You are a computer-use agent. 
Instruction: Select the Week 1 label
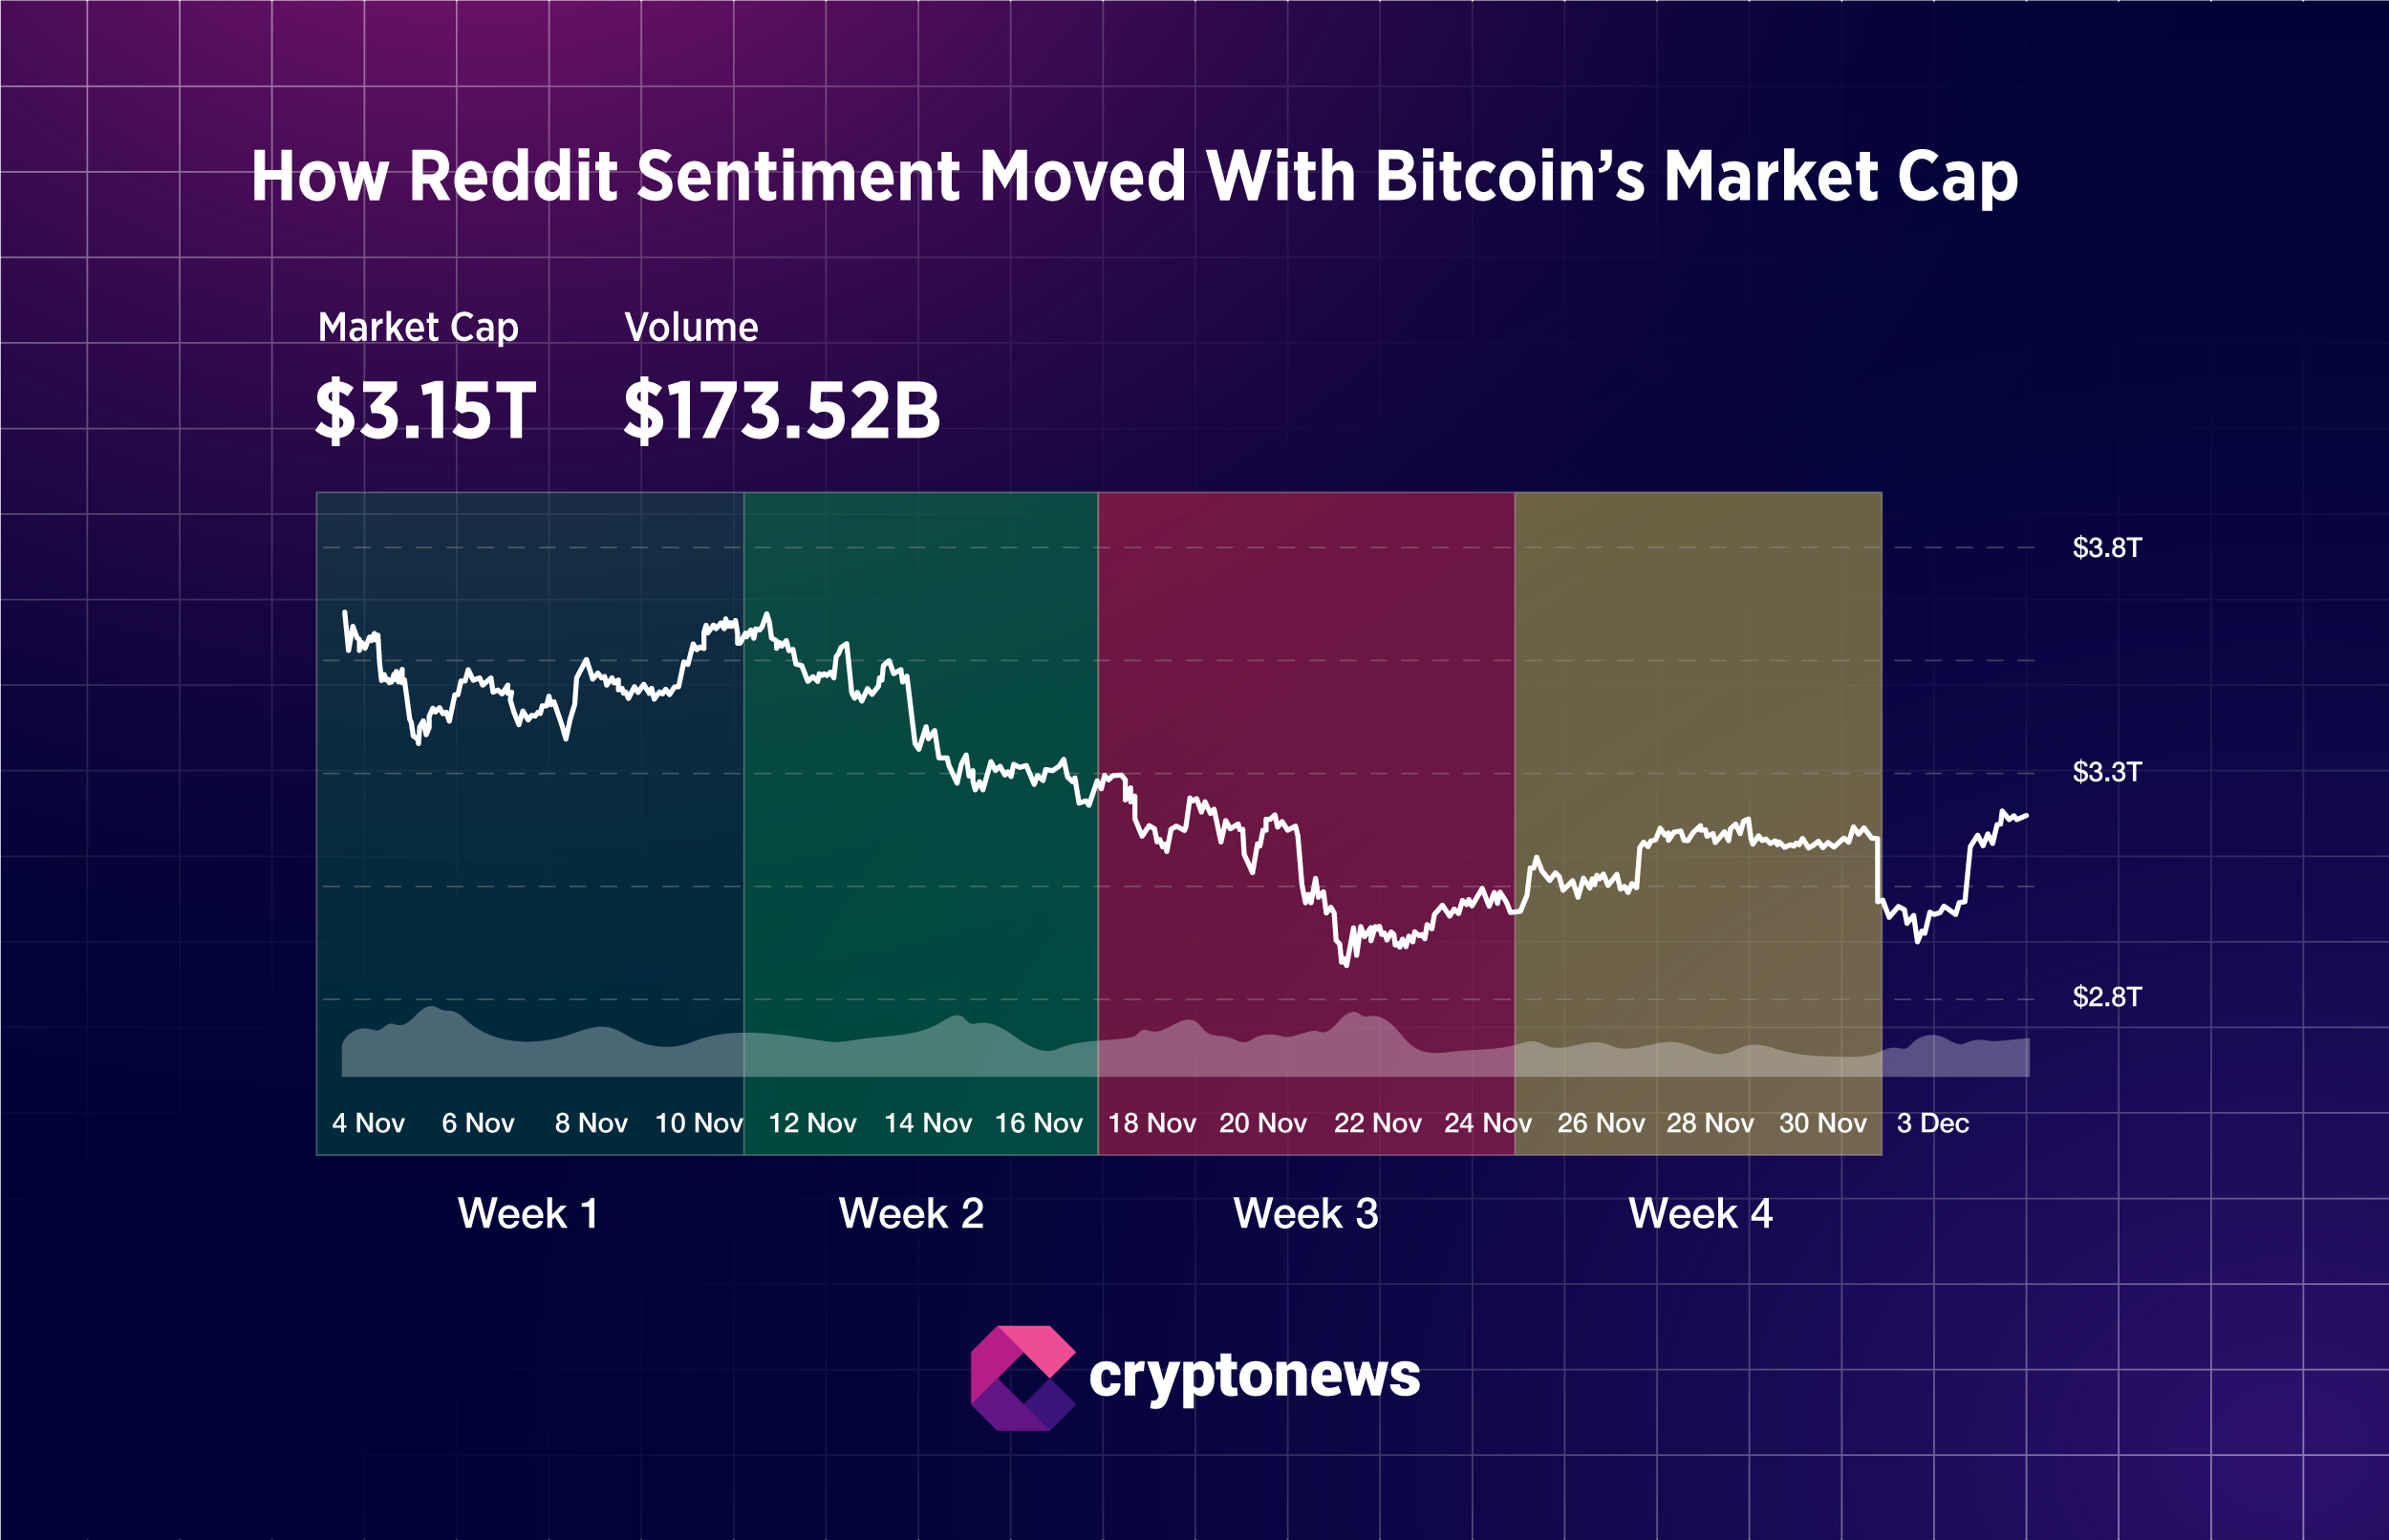point(528,1214)
